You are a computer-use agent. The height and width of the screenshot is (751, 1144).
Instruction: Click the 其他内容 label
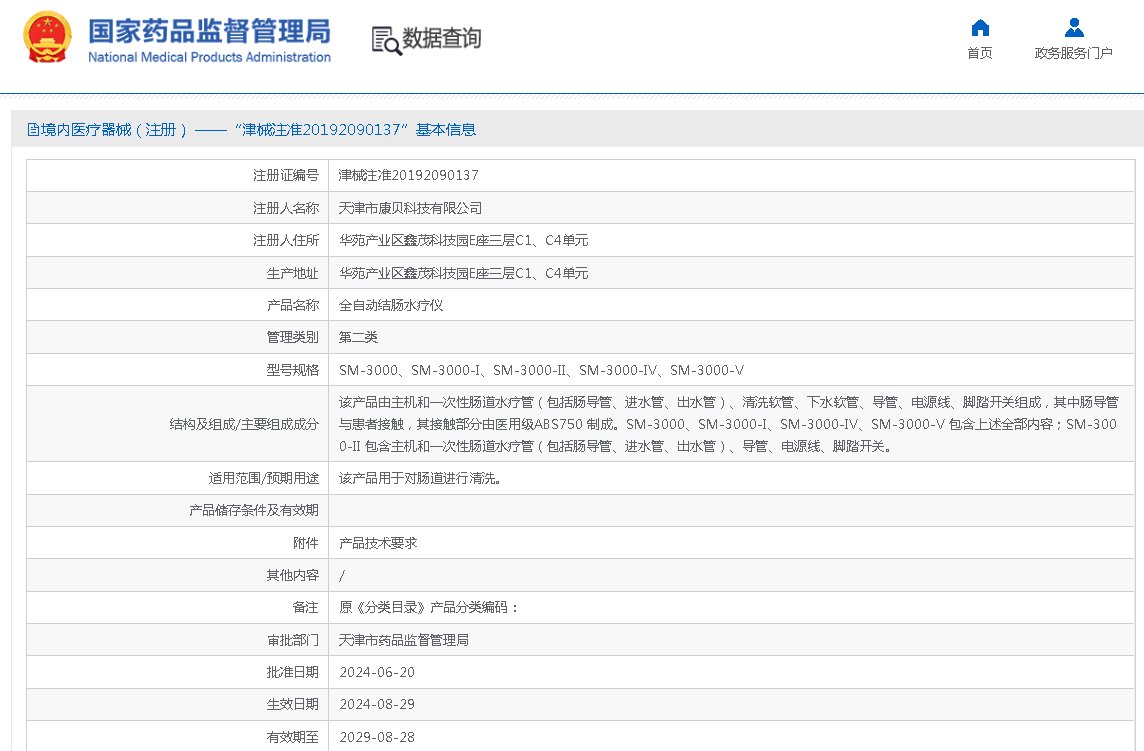click(293, 575)
